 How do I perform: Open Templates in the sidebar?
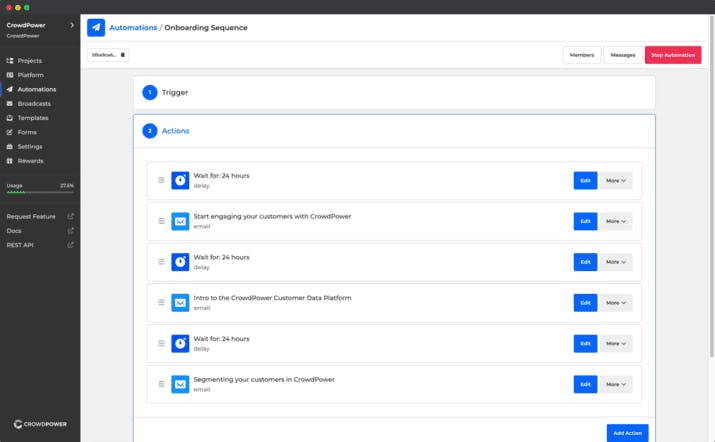(x=33, y=118)
